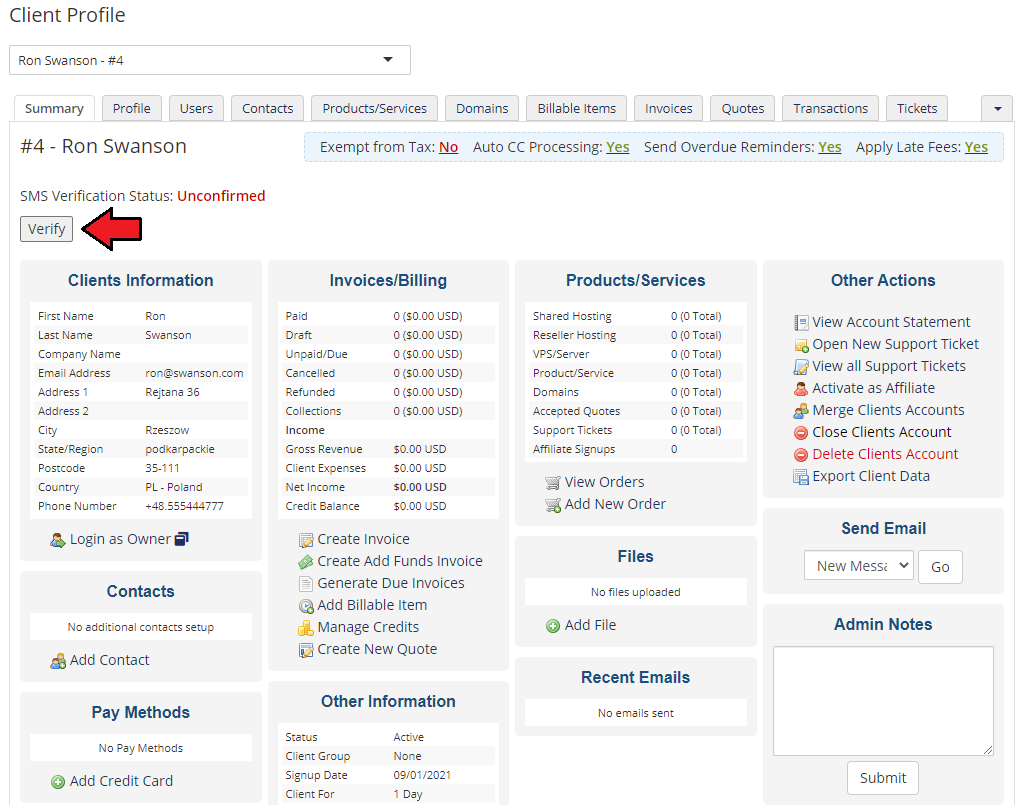Click the View Account Statement icon
This screenshot has height=805, width=1024.
coord(801,323)
